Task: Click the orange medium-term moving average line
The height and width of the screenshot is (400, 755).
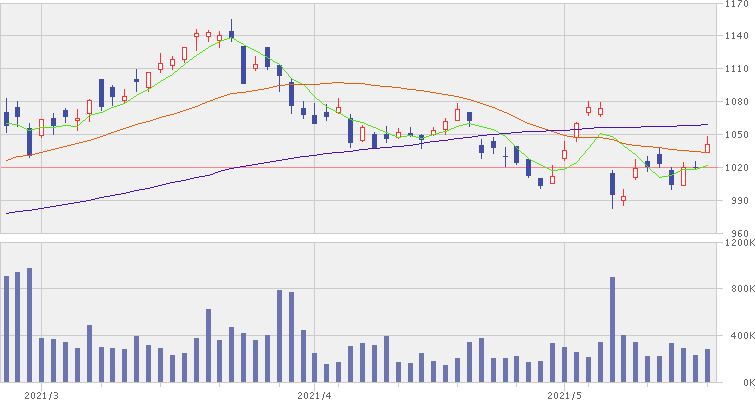Action: tap(150, 115)
